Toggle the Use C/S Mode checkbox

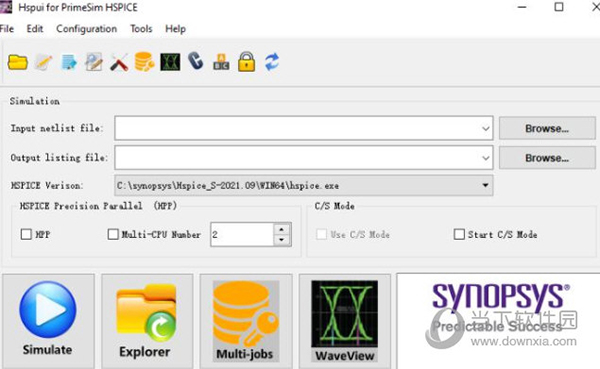pos(321,234)
